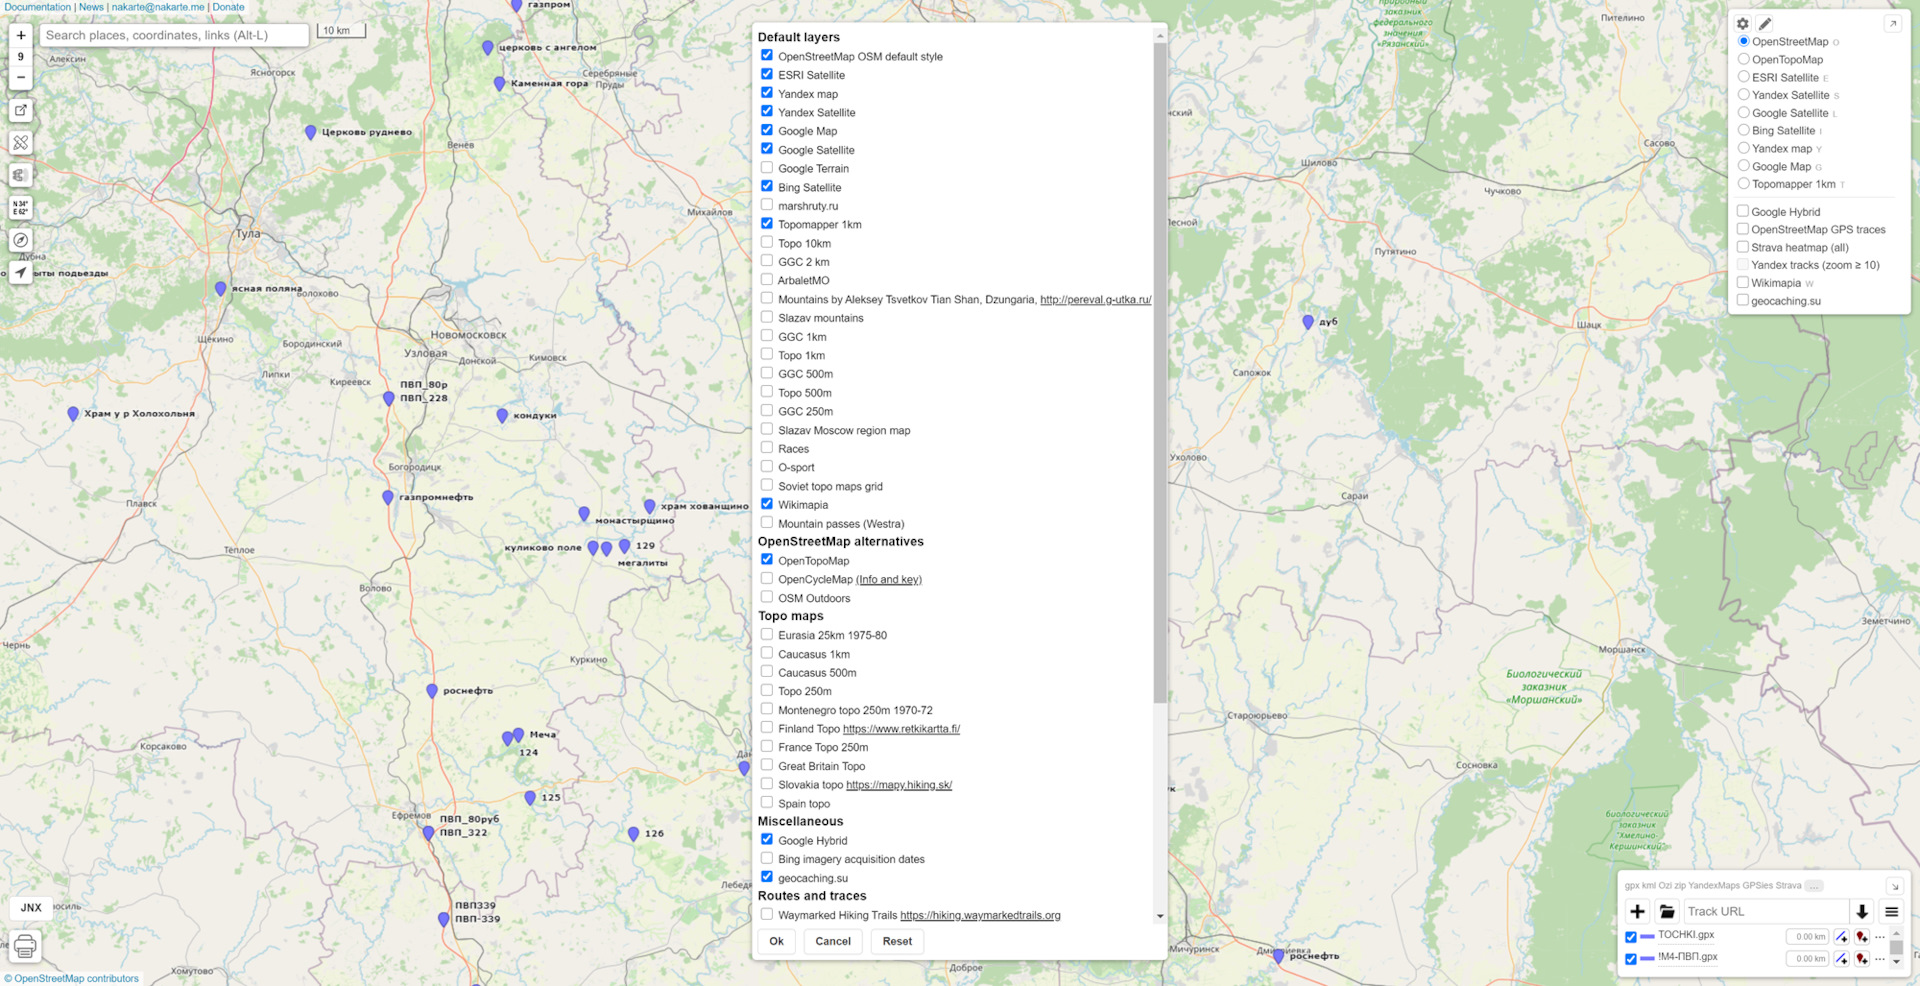The image size is (1920, 986).
Task: Uncheck the Wikimapia layer in dialog
Action: [767, 504]
